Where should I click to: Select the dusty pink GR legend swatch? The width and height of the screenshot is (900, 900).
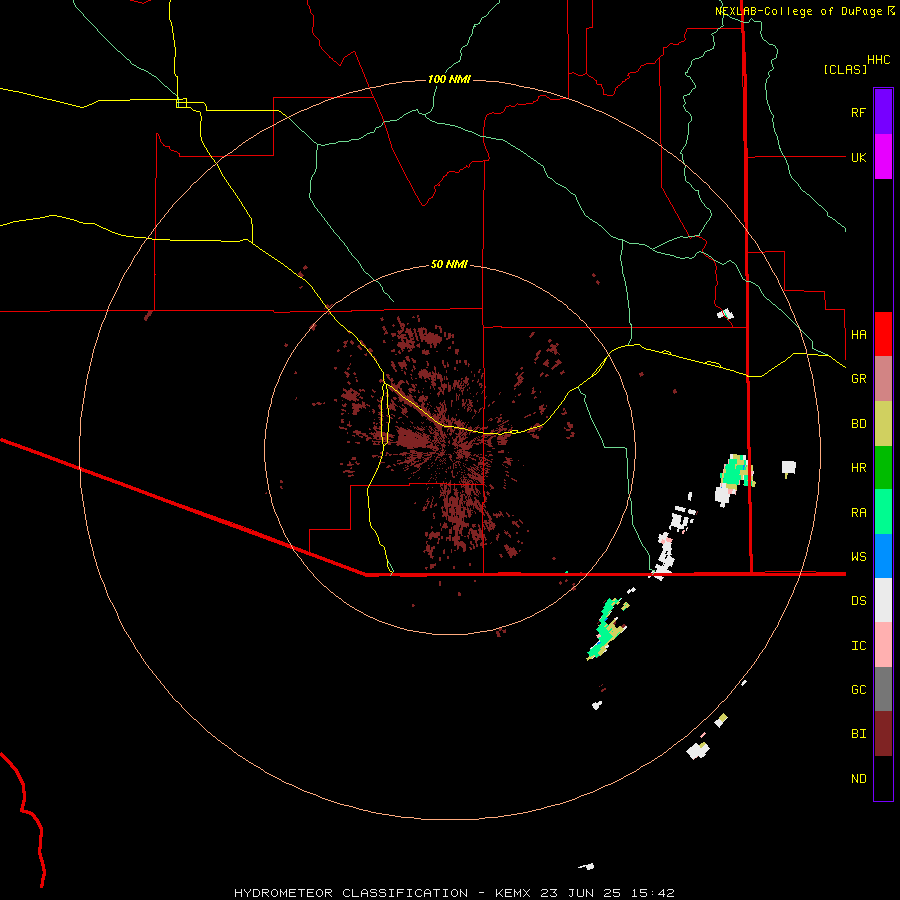coord(883,379)
